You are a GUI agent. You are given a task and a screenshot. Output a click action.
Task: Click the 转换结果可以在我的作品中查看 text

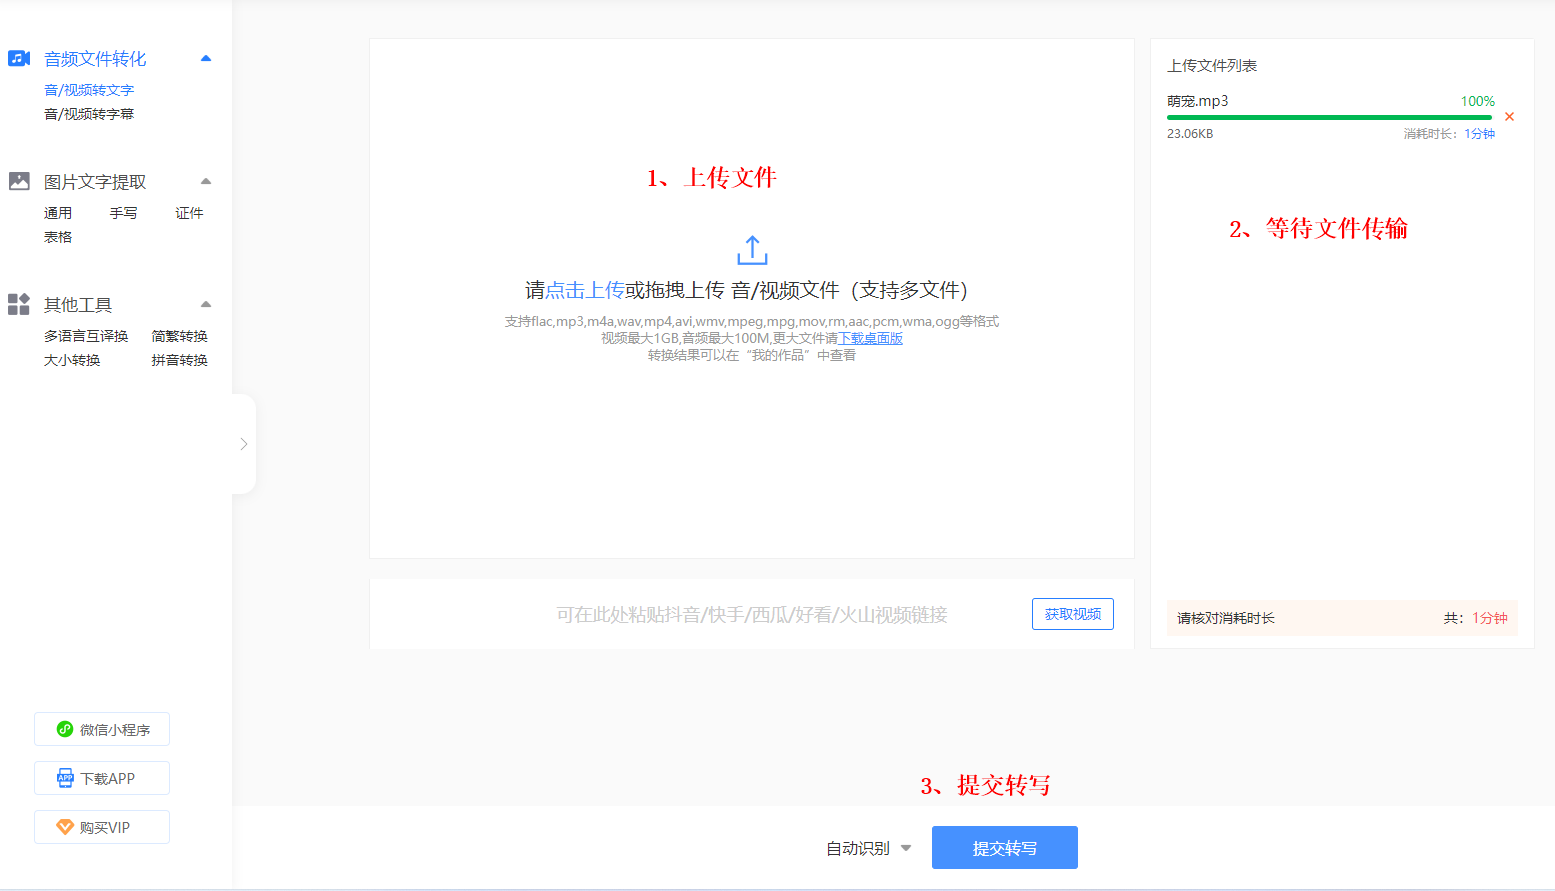(x=752, y=355)
